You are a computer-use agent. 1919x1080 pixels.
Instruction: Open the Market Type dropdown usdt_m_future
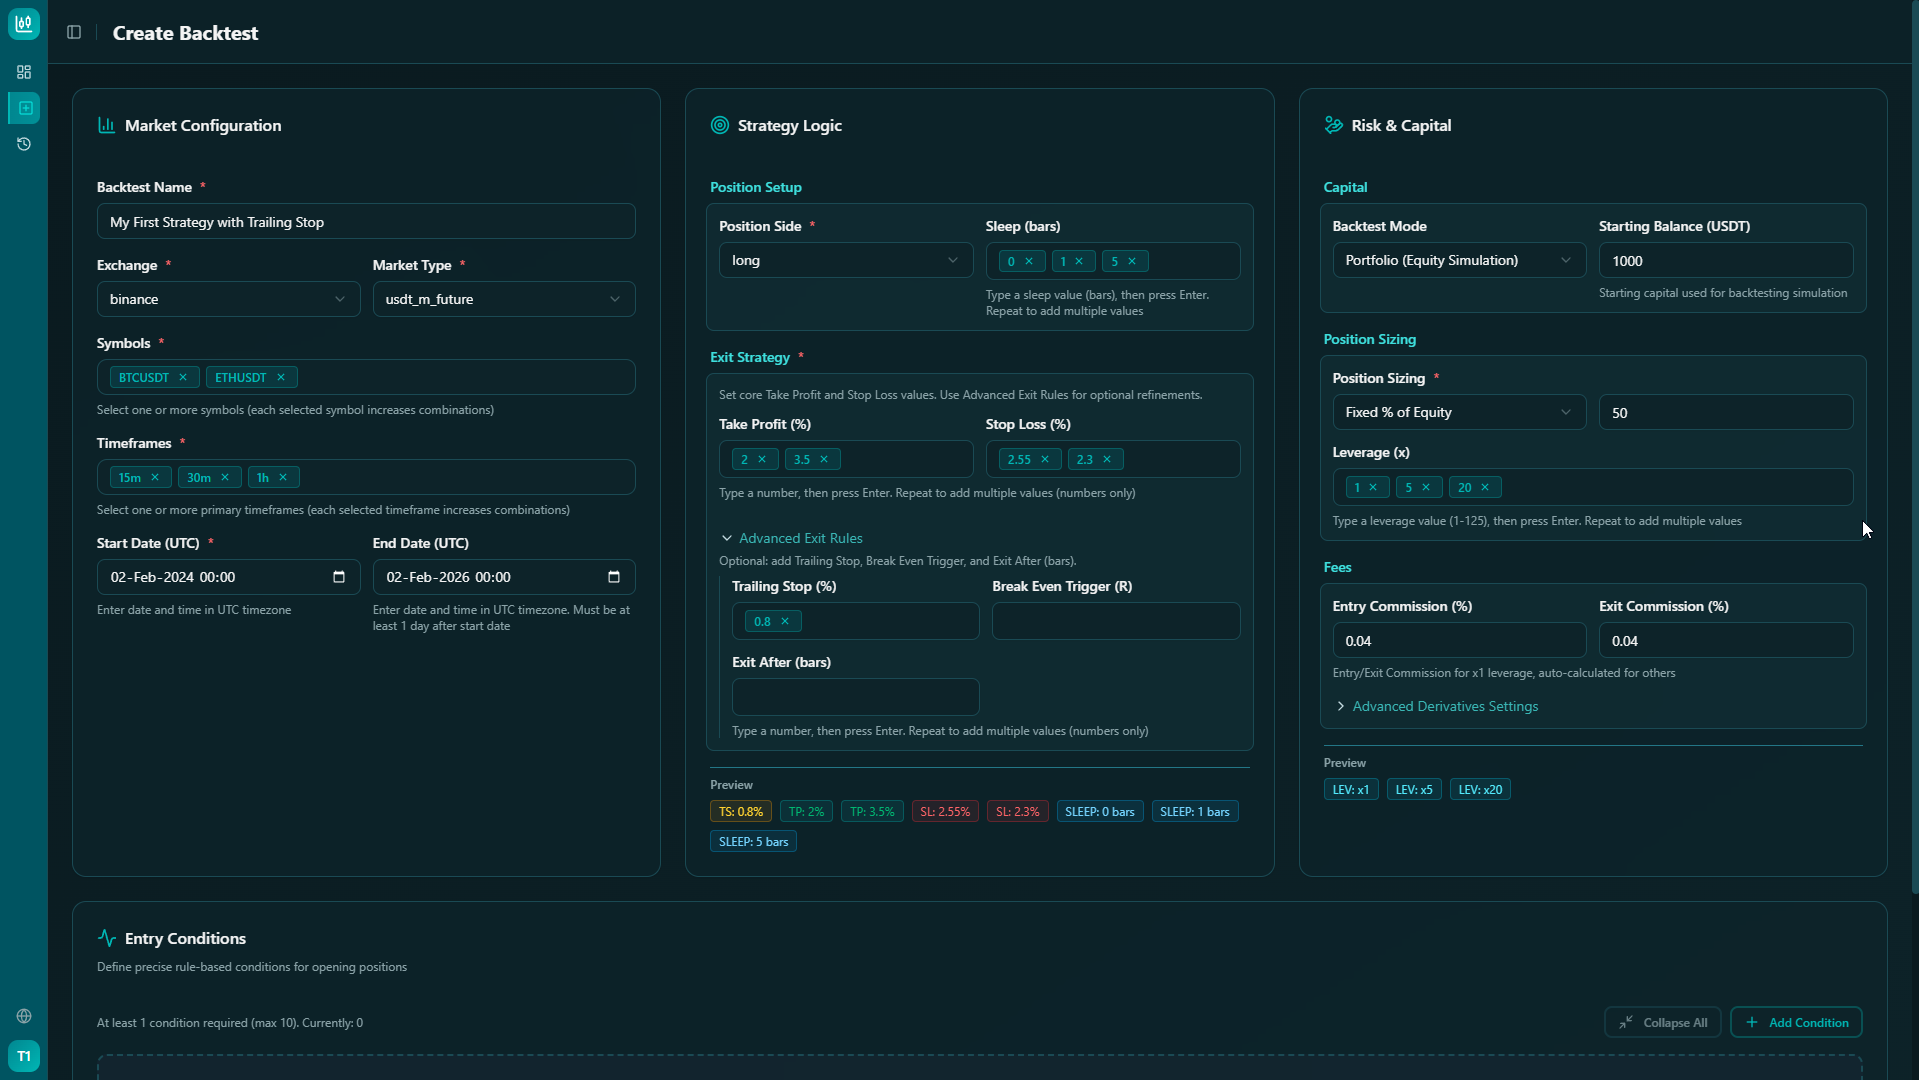pos(504,299)
